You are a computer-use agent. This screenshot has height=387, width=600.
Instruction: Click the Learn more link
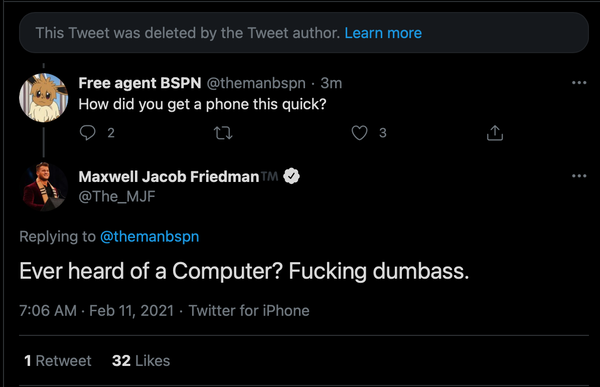383,33
